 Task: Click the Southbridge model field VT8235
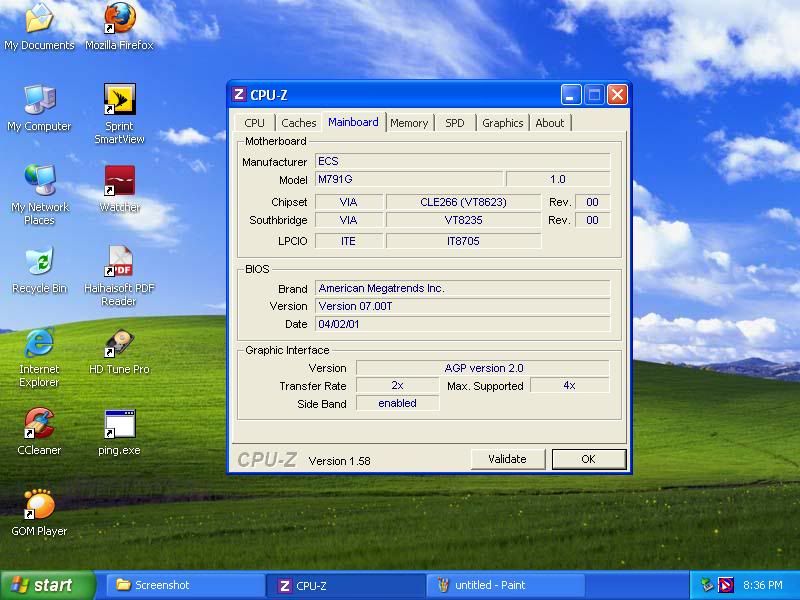[x=463, y=220]
